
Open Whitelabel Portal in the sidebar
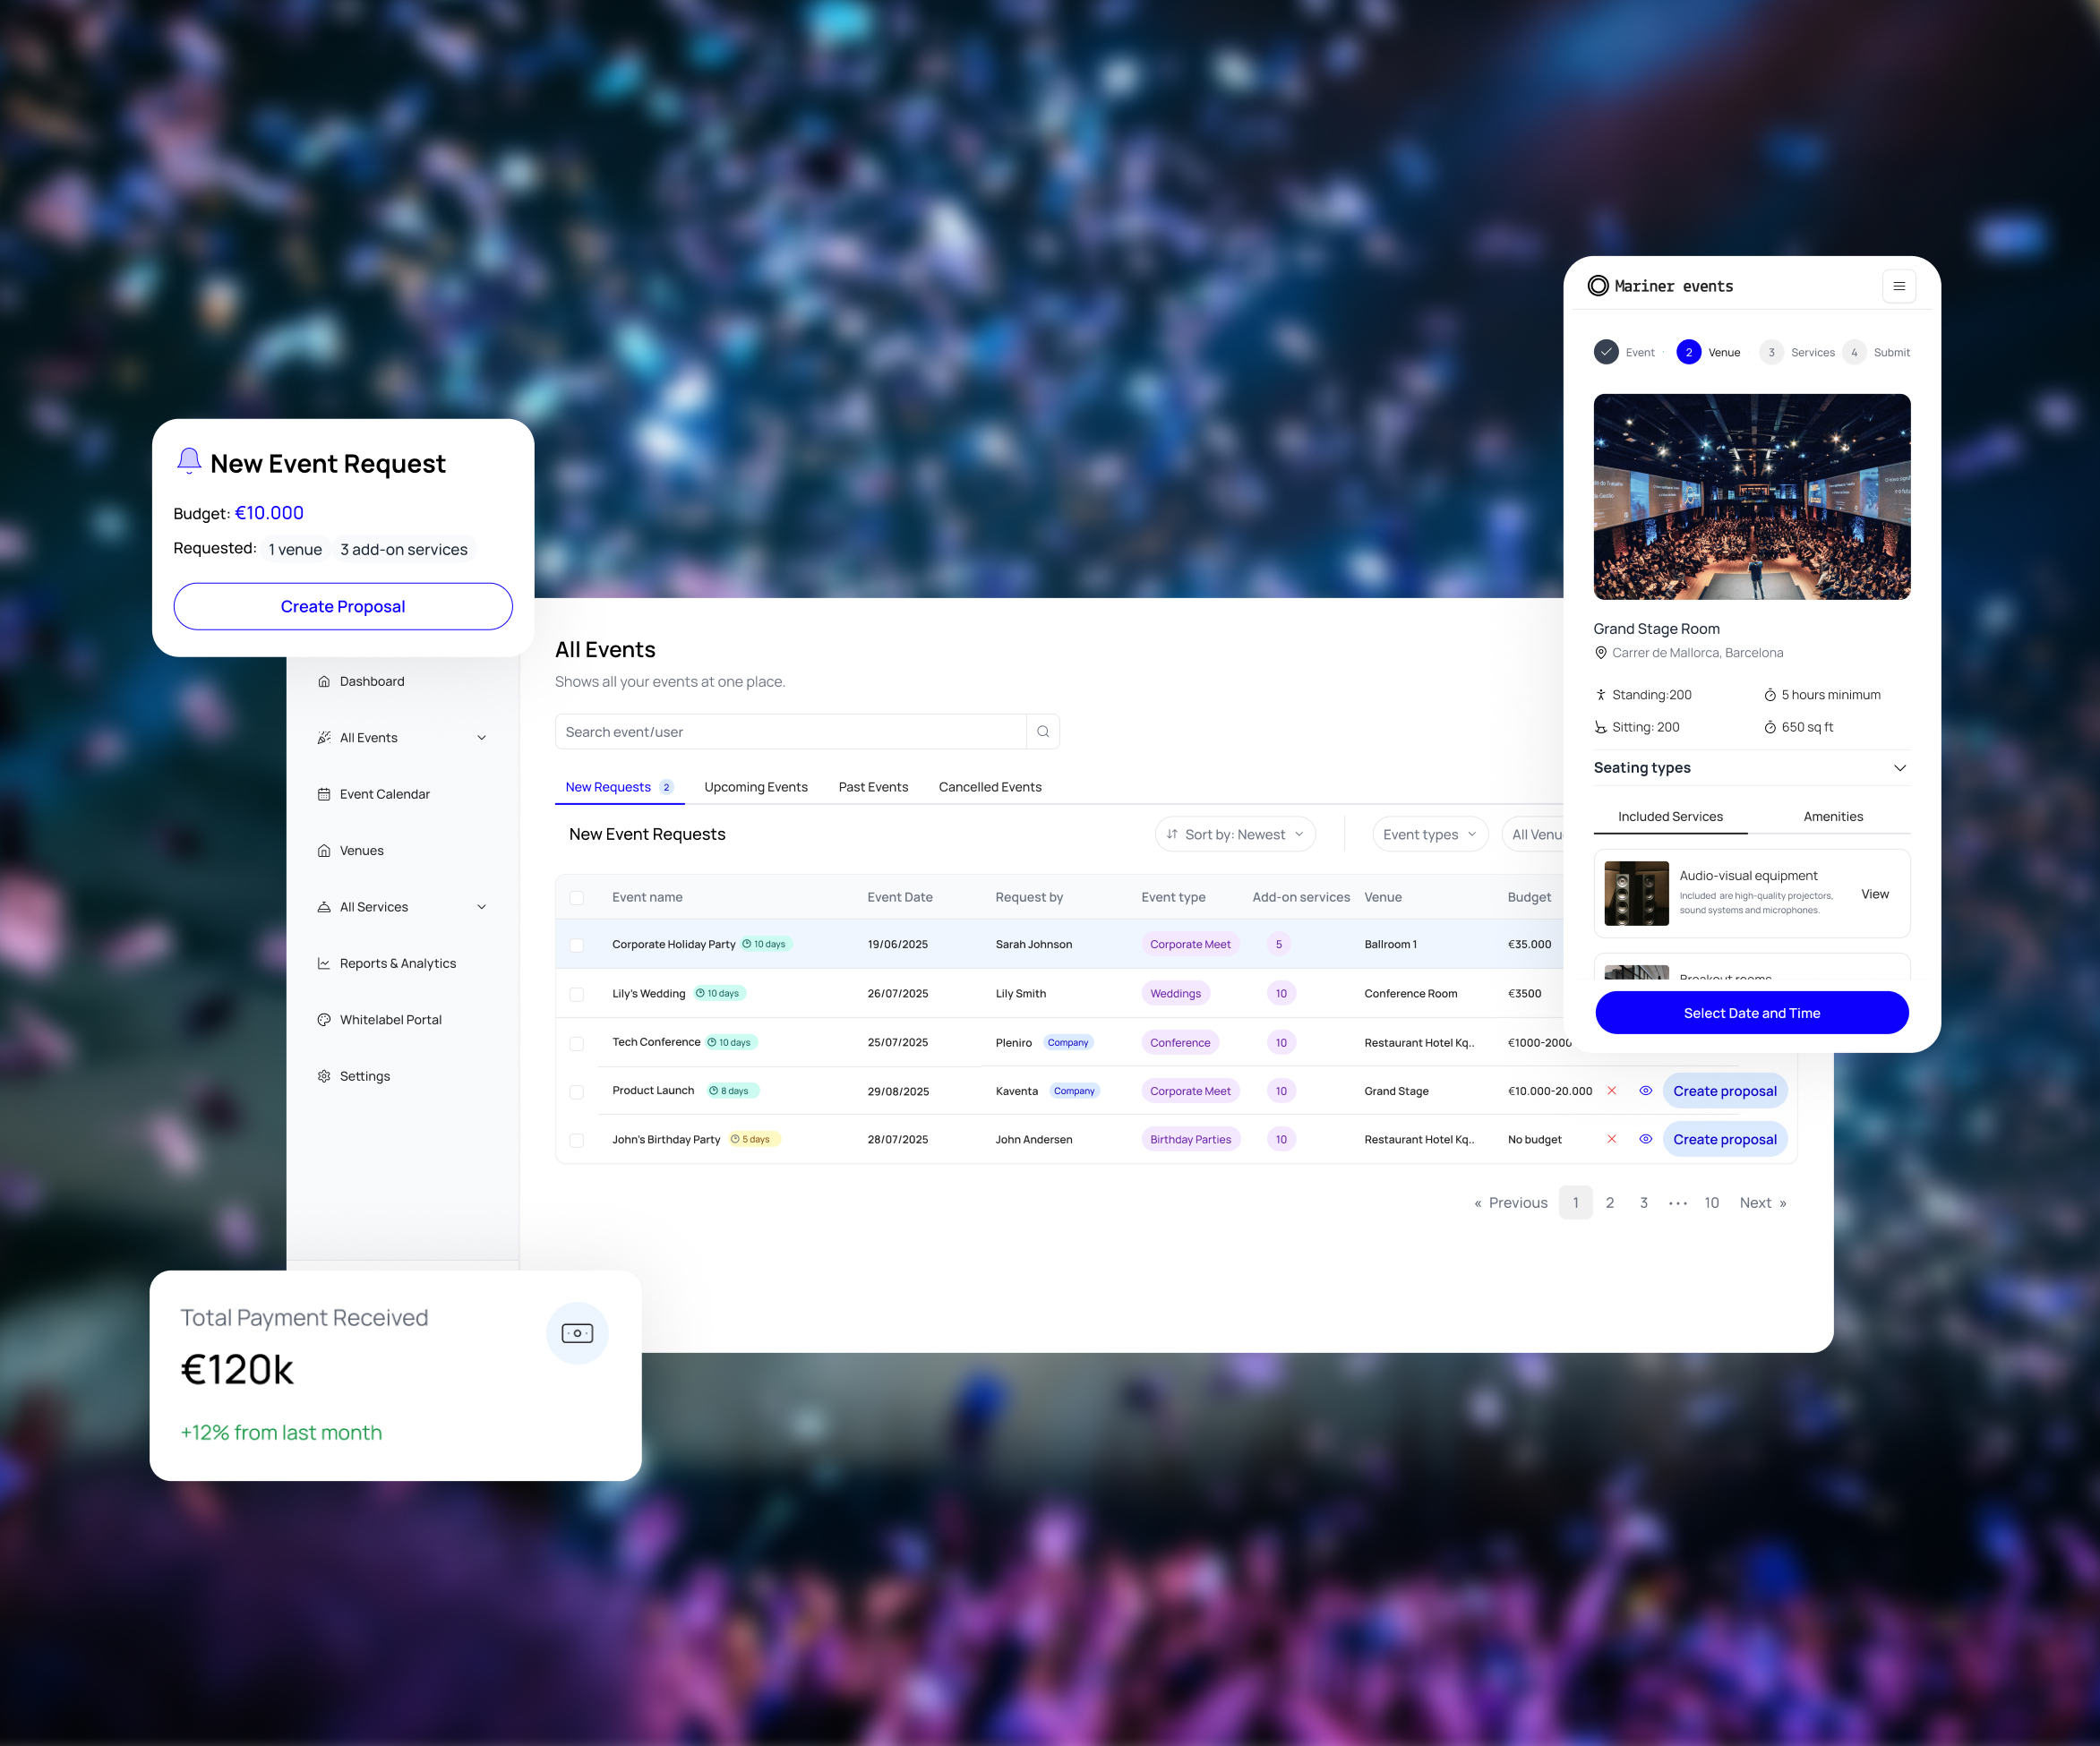click(390, 1020)
